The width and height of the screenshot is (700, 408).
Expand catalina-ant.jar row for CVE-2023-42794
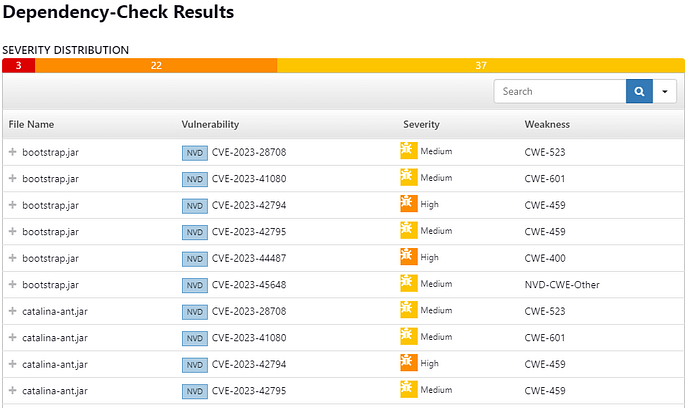coord(12,364)
